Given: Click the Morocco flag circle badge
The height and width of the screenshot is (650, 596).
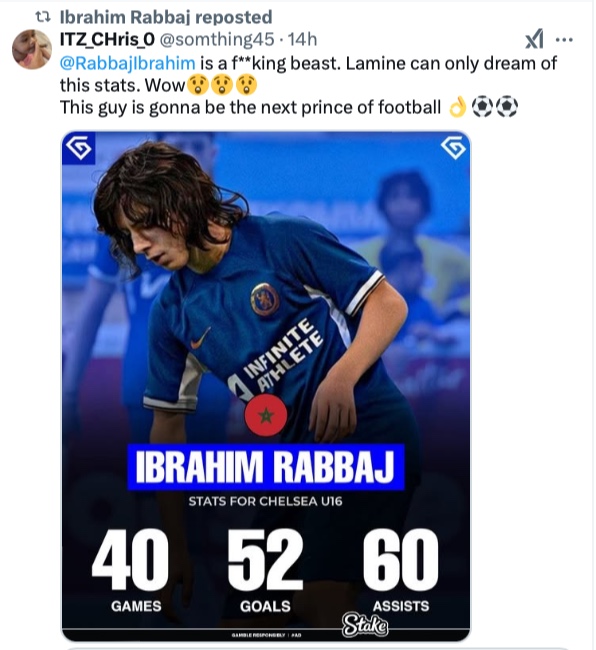Looking at the screenshot, I should pyautogui.click(x=266, y=415).
